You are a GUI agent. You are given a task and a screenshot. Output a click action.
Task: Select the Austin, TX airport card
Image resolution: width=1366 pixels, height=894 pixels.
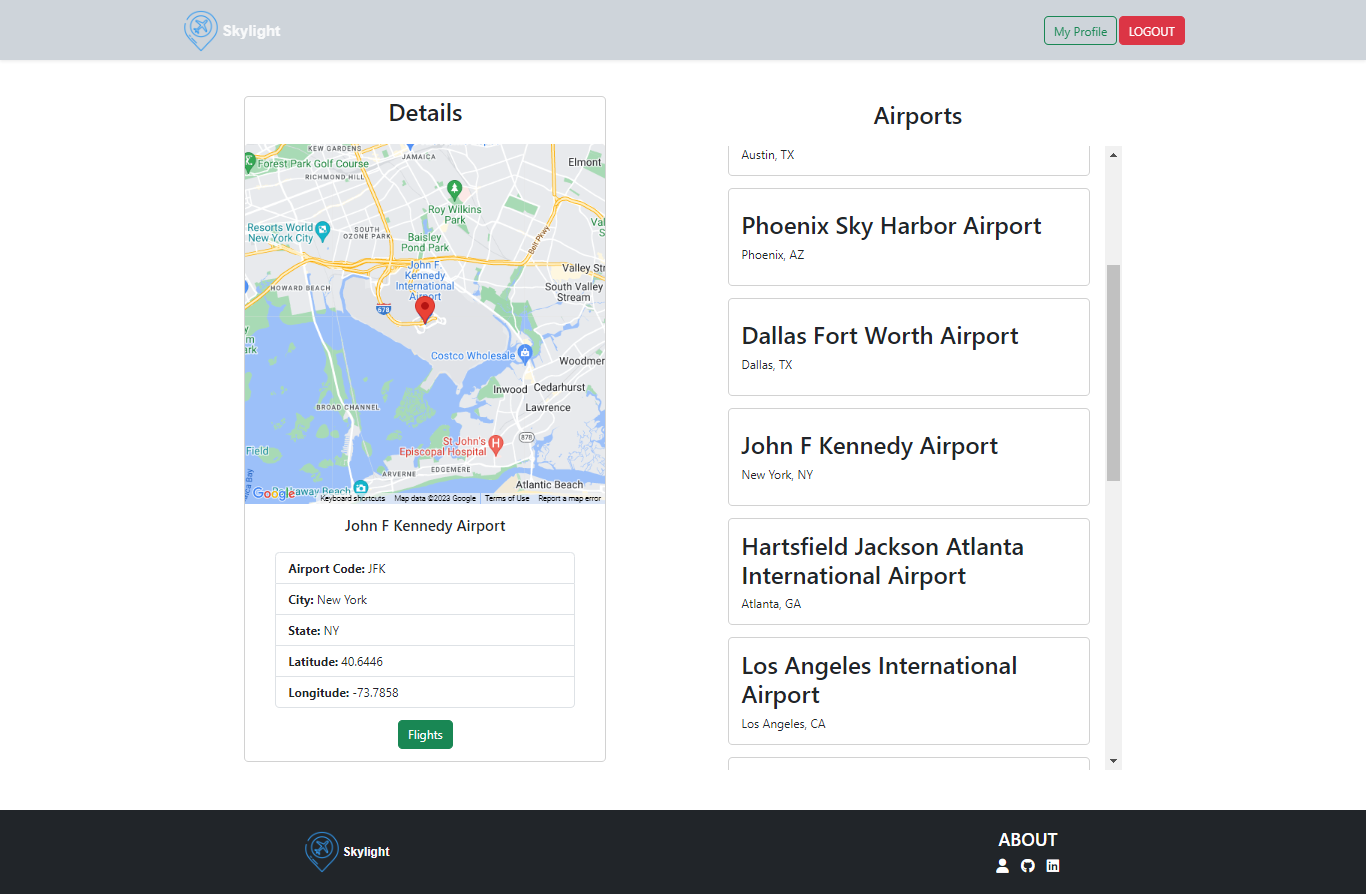909,160
